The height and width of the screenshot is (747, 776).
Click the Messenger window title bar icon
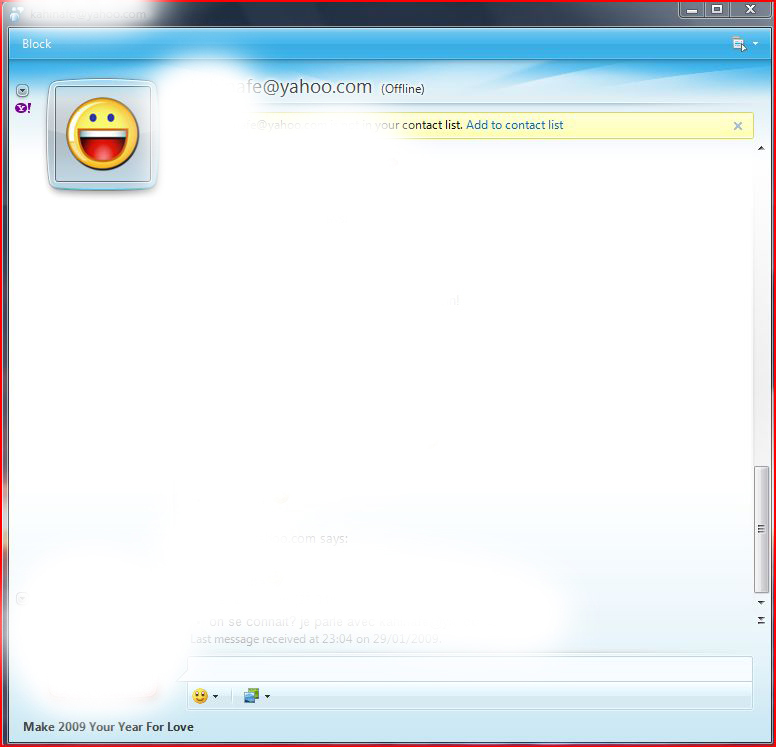tap(16, 13)
